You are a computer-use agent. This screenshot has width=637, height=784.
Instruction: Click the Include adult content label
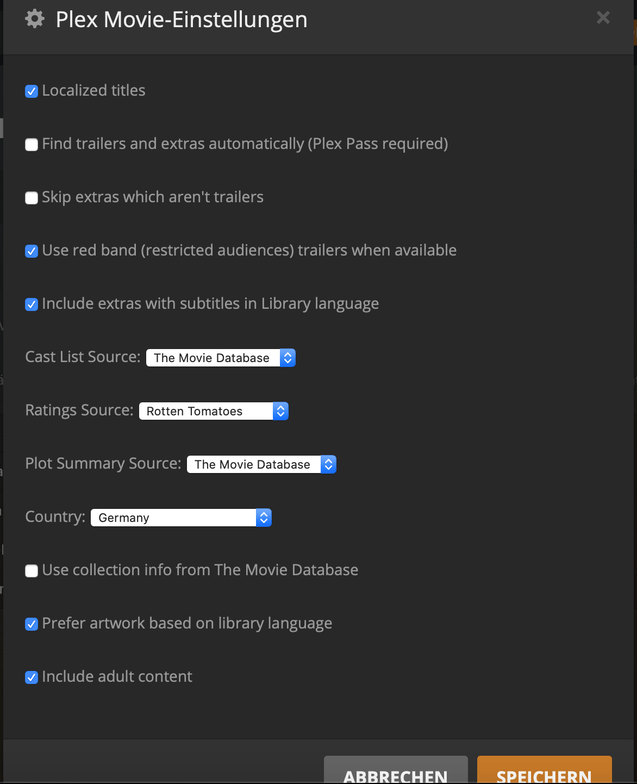(x=117, y=676)
